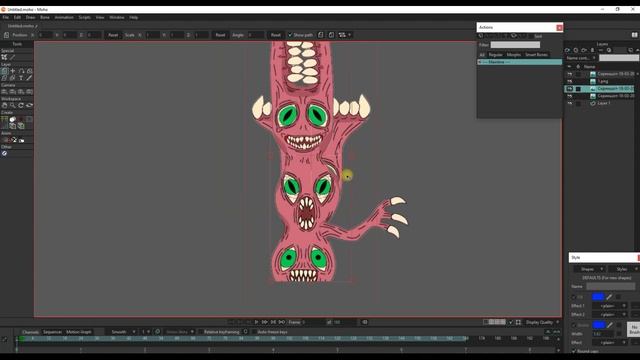Open the Styles dropdown in Style panel
This screenshot has width=640, height=360.
(624, 269)
